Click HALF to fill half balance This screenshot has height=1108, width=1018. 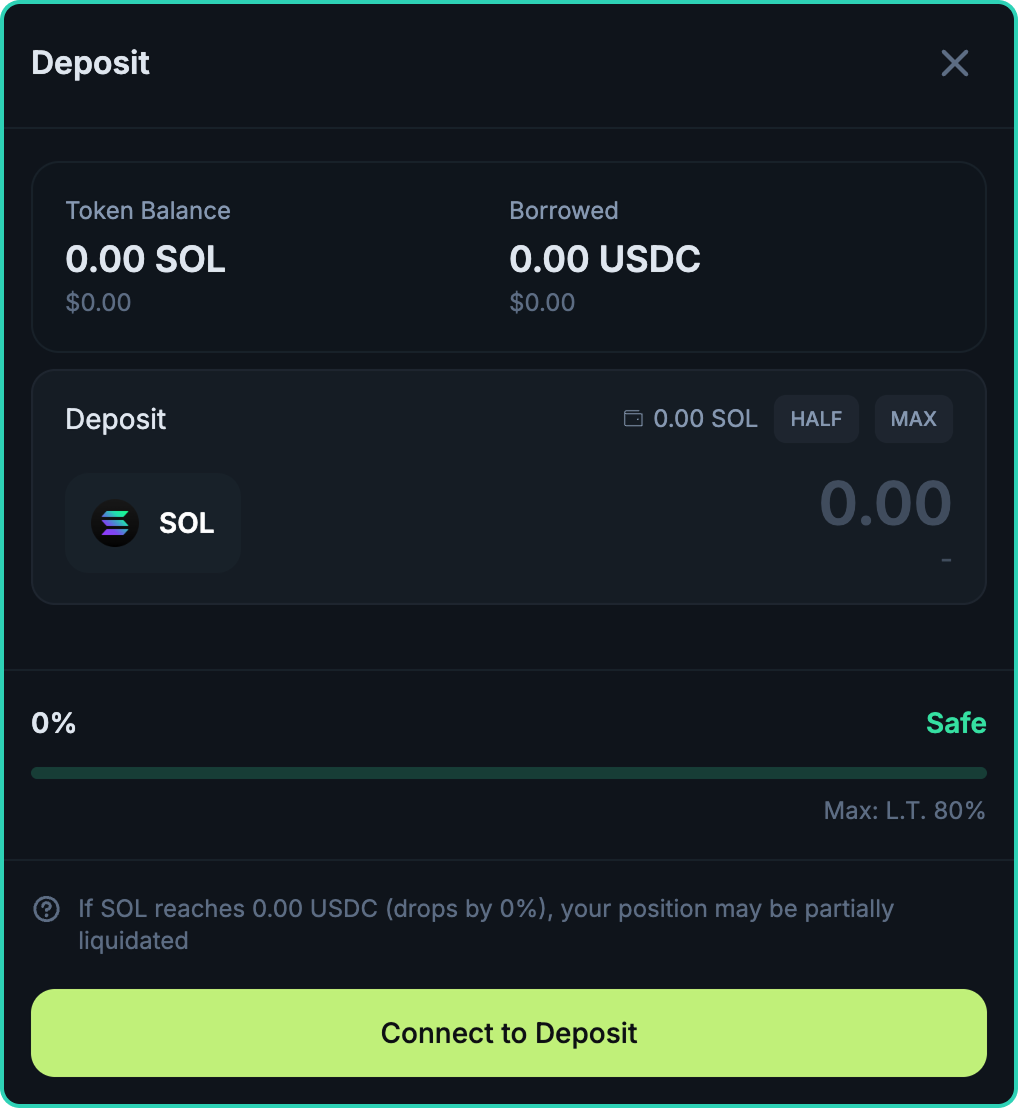[x=816, y=418]
